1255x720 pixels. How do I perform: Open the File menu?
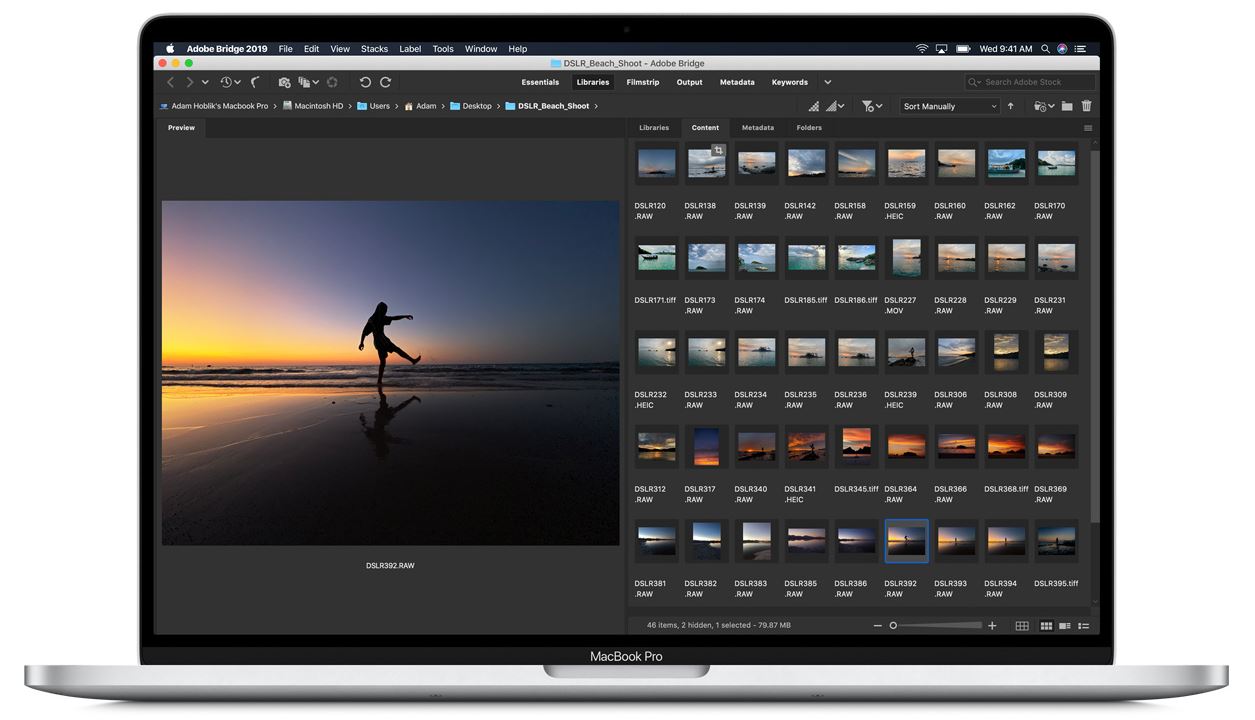coord(286,49)
